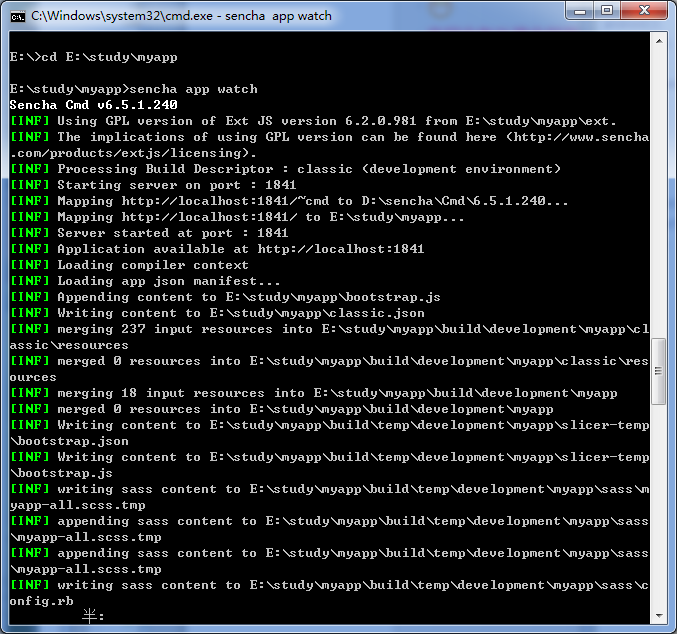Click the scrollbar up arrow
The width and height of the screenshot is (677, 634).
tap(659, 41)
